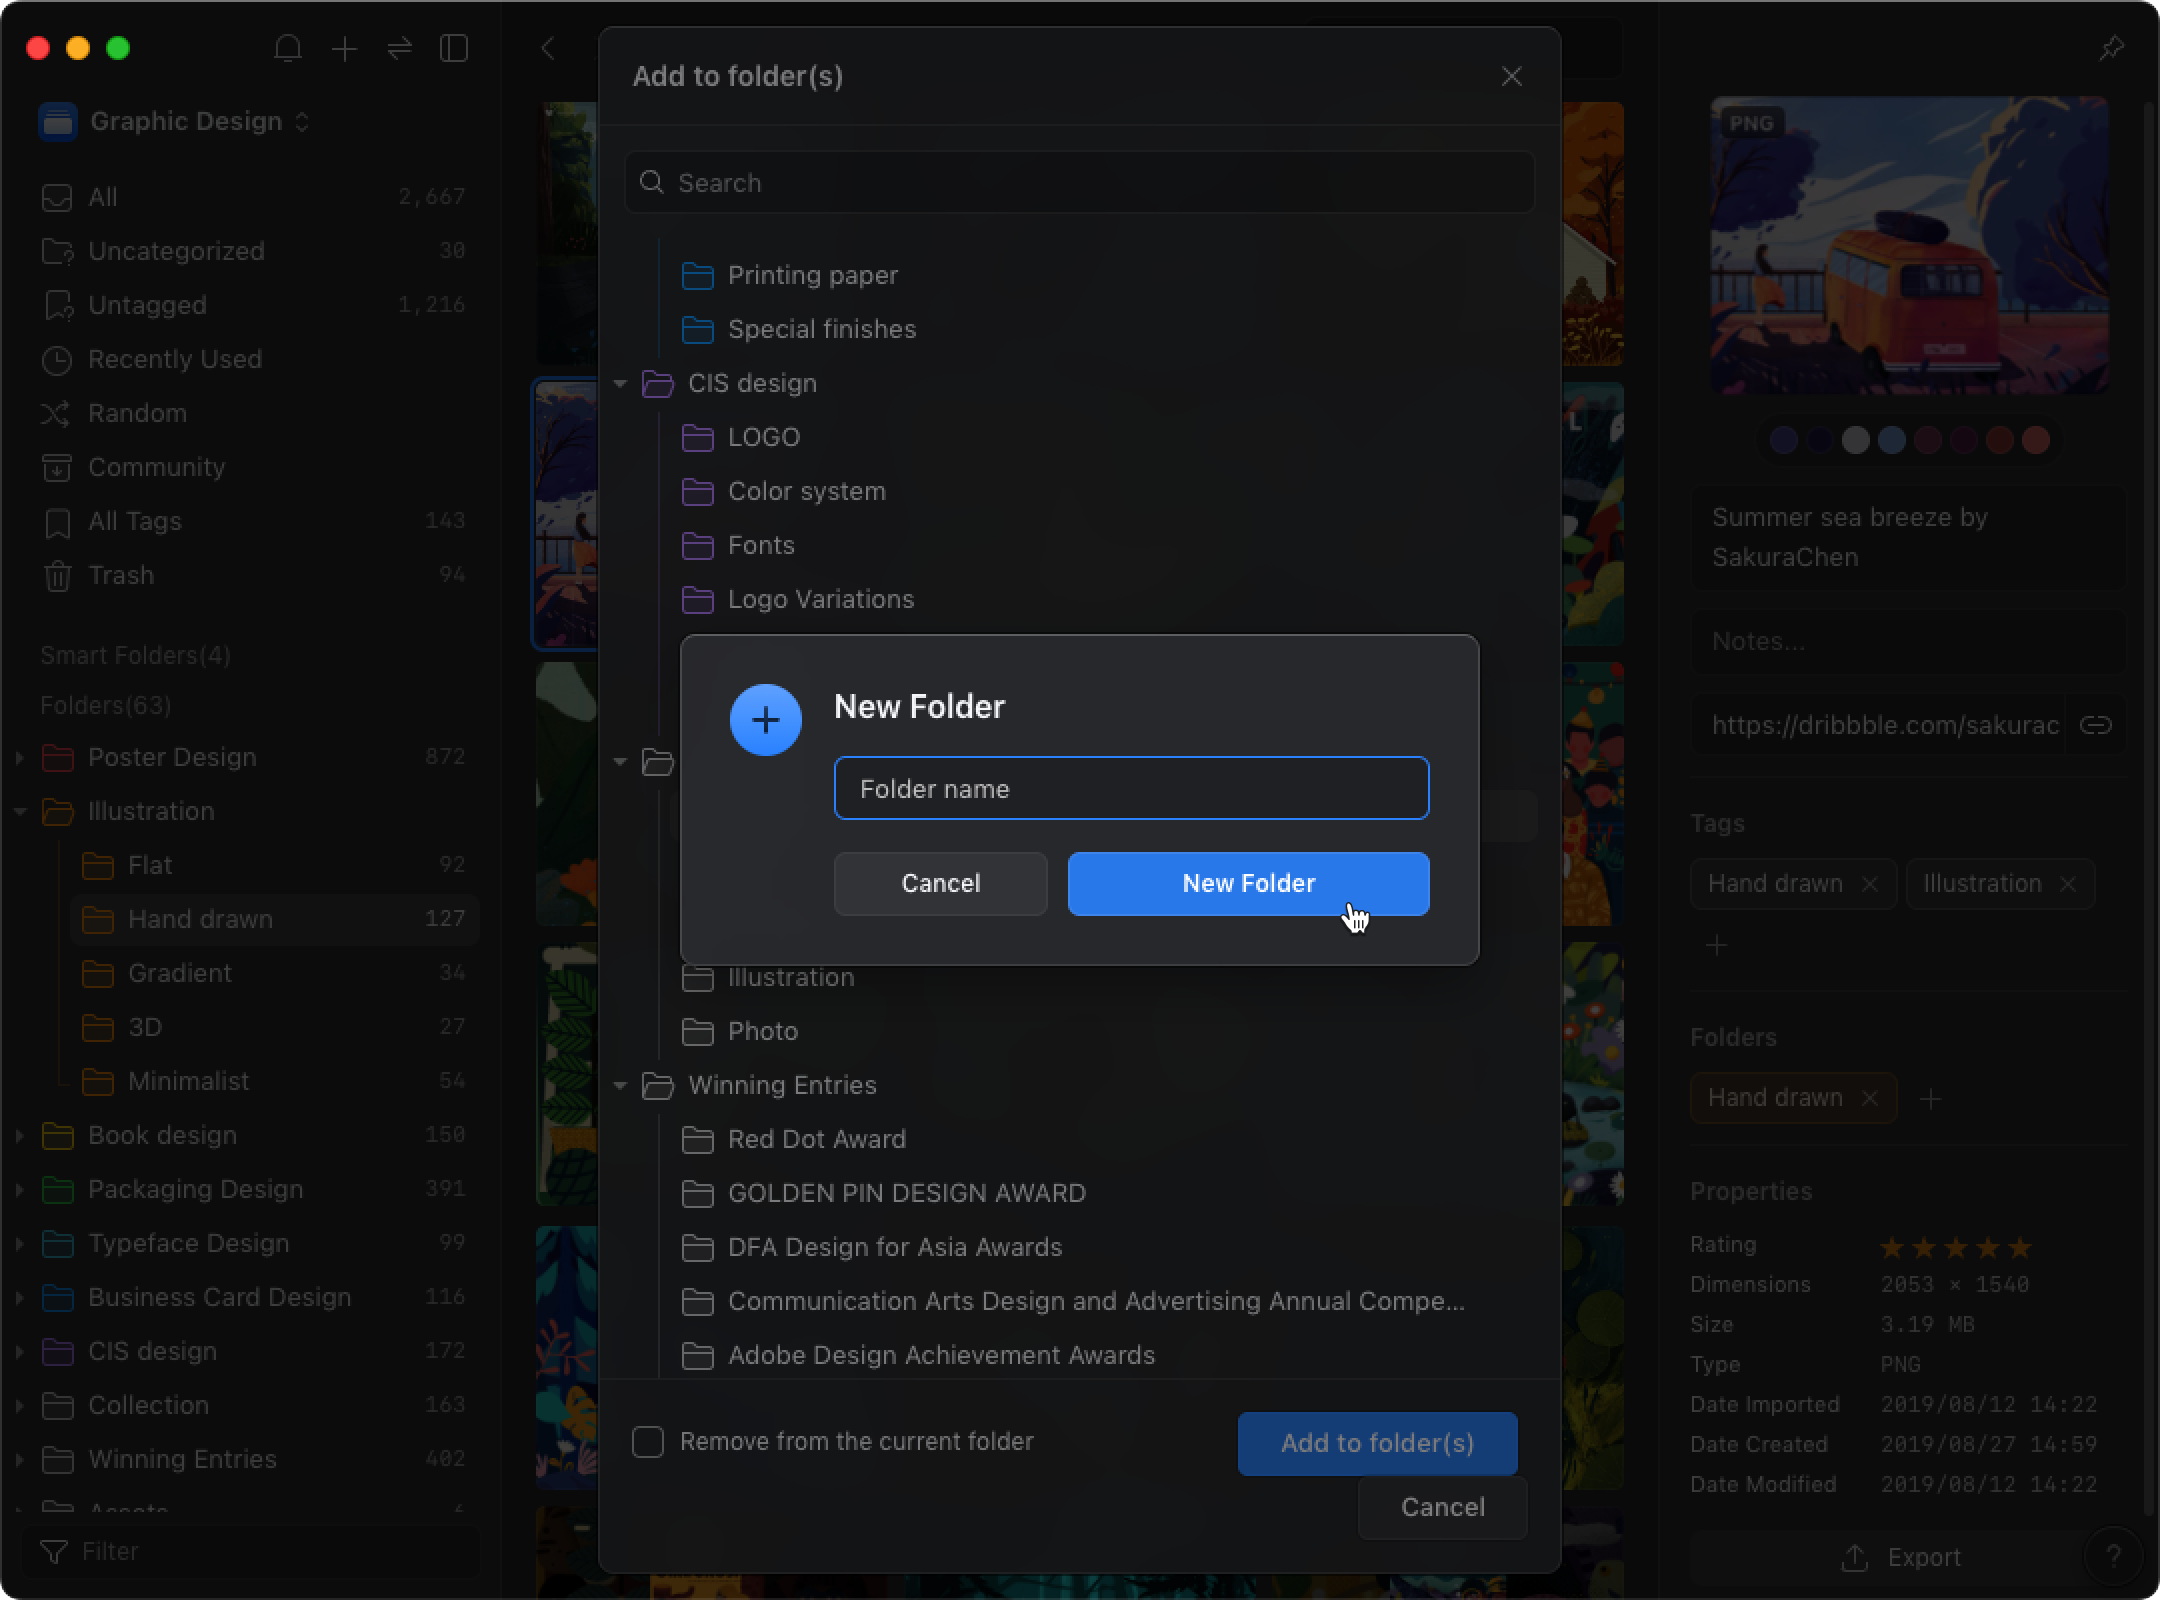The width and height of the screenshot is (2160, 1600).
Task: Select the Uncategorized item in sidebar
Action: click(176, 250)
